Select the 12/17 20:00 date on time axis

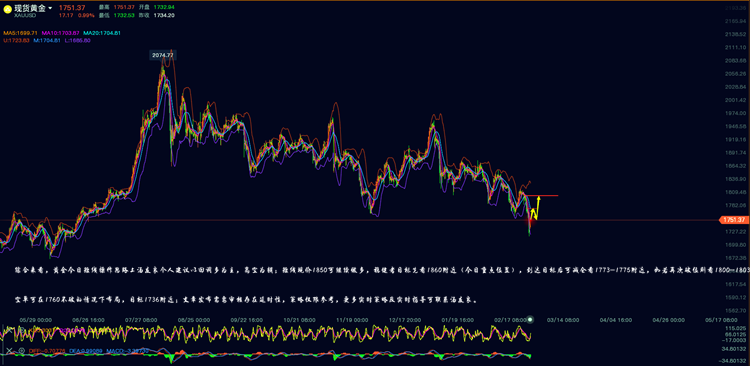pos(404,319)
